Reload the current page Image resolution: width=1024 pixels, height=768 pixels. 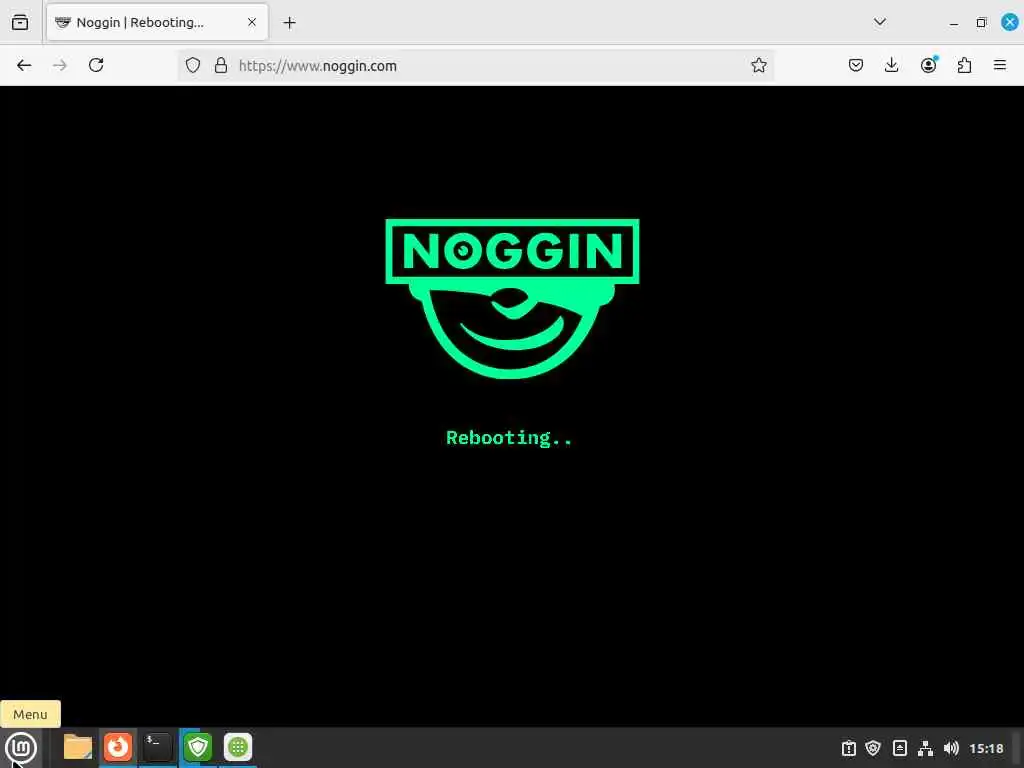[x=96, y=65]
